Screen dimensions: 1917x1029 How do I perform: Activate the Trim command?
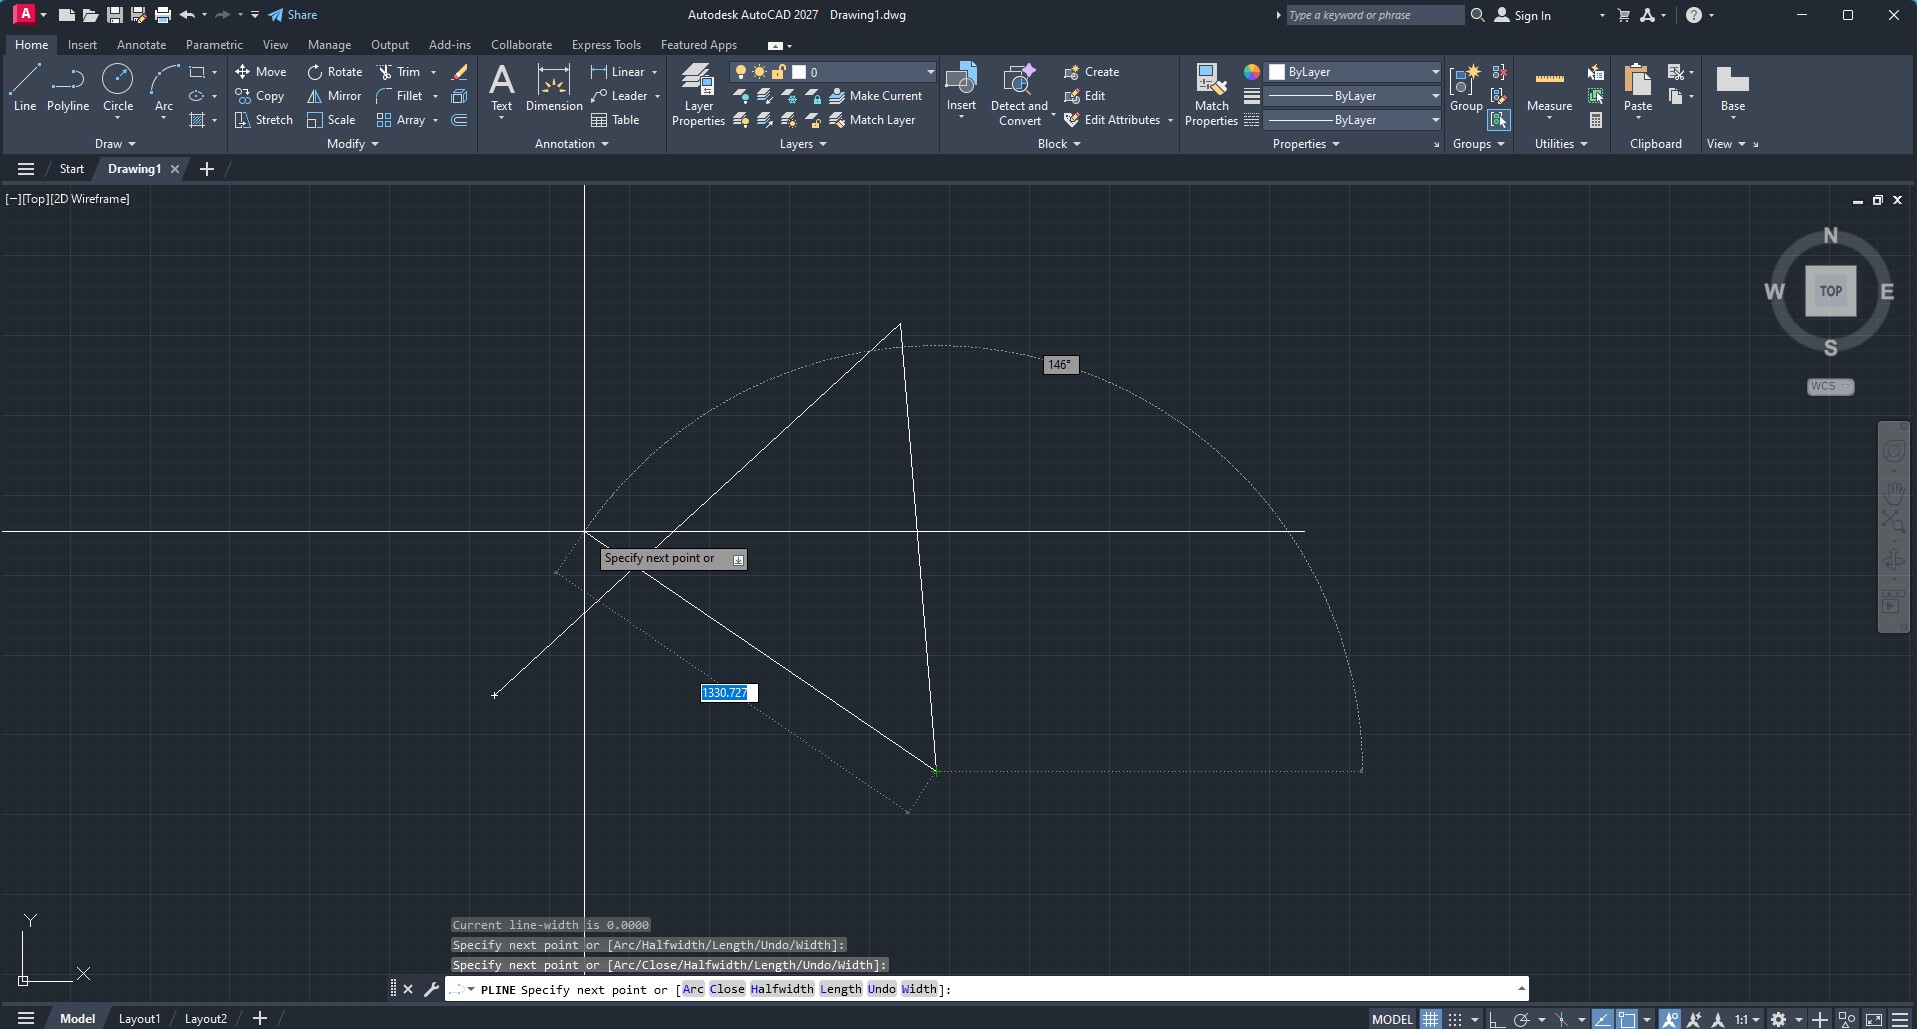click(399, 72)
